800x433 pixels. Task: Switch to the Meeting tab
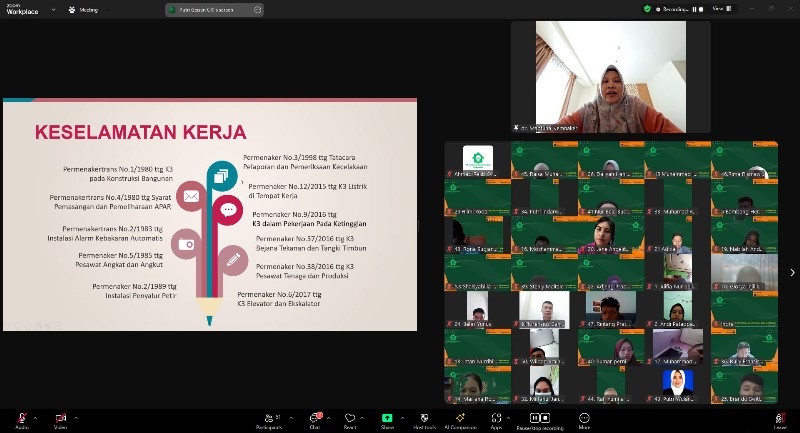tap(85, 10)
